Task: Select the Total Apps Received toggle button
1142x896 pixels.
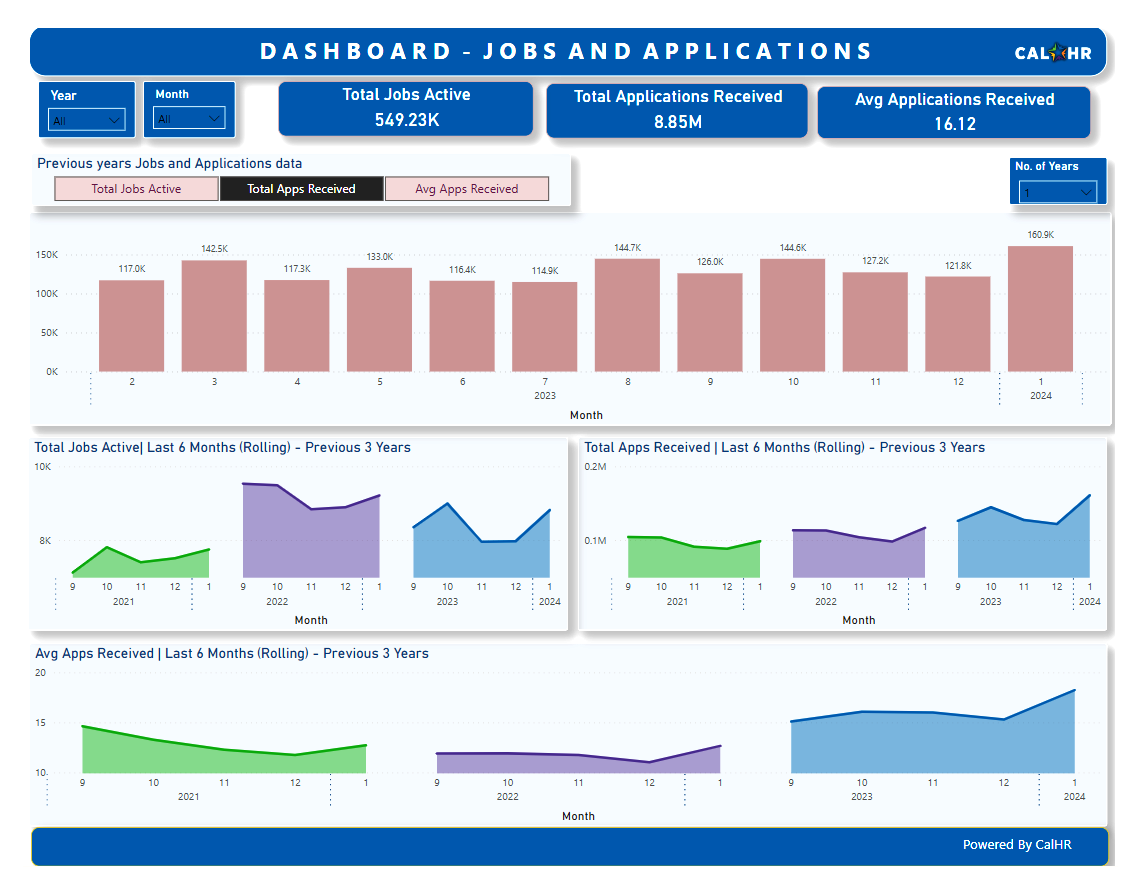Action: [x=301, y=189]
